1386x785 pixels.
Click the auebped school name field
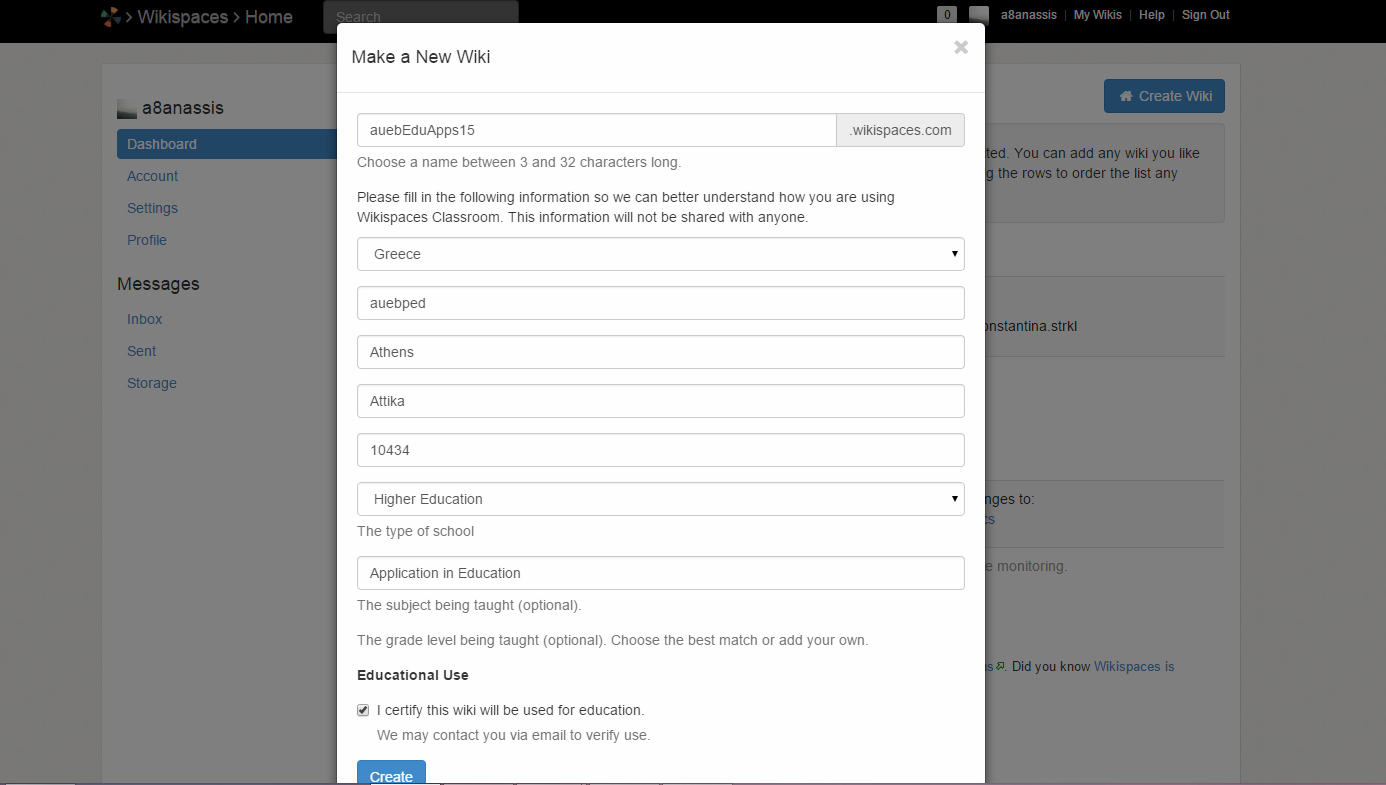pos(660,303)
